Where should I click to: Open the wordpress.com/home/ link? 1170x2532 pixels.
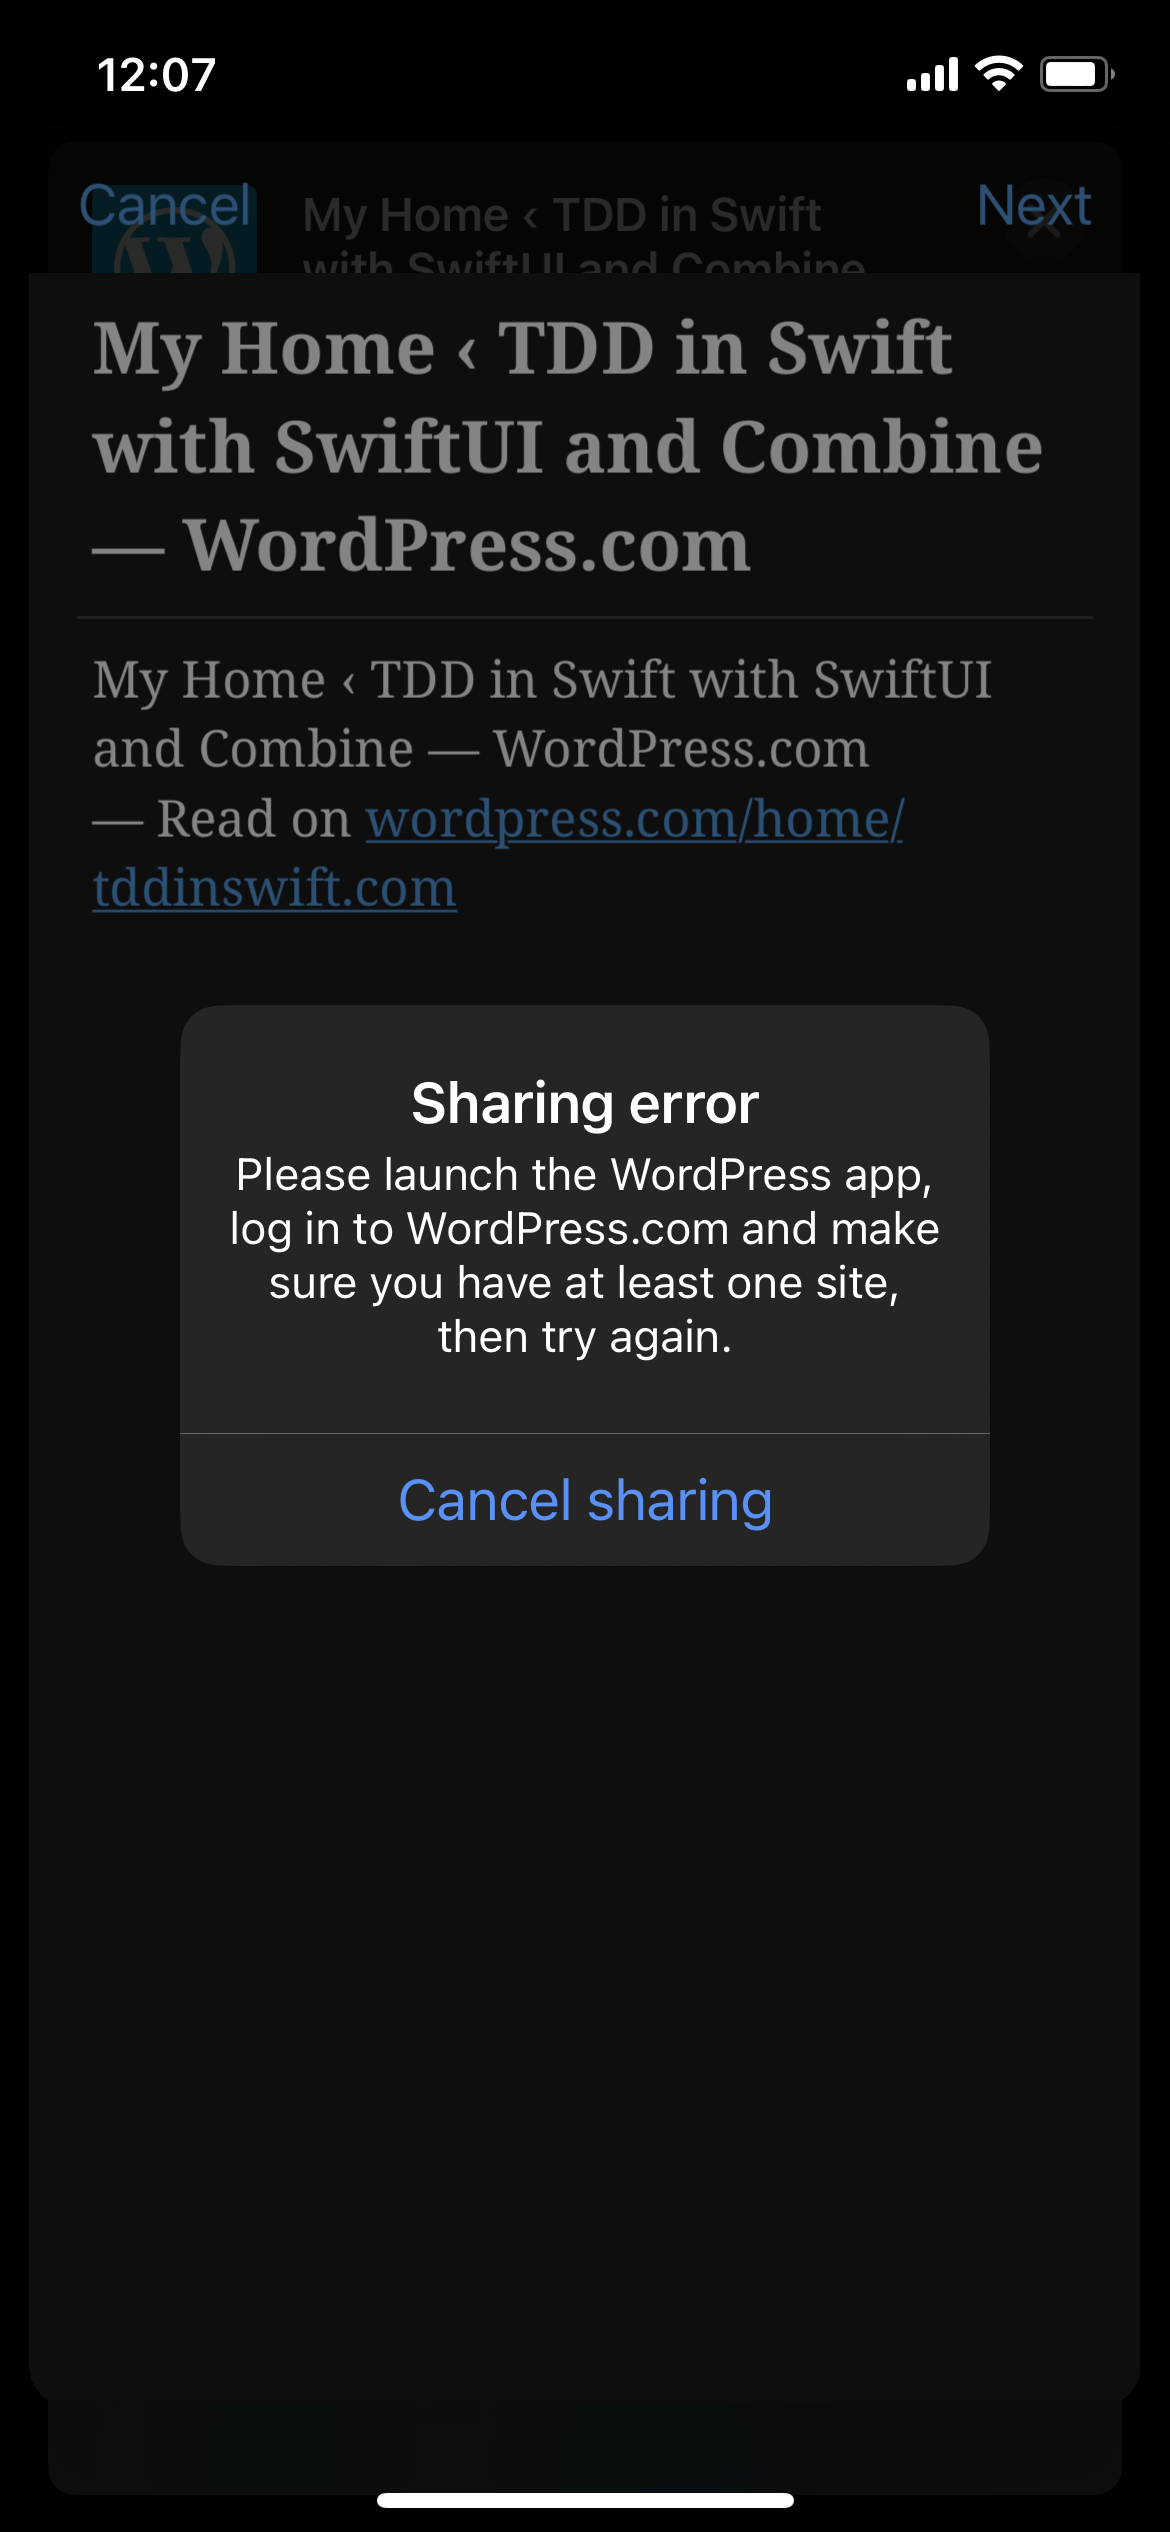pos(635,819)
